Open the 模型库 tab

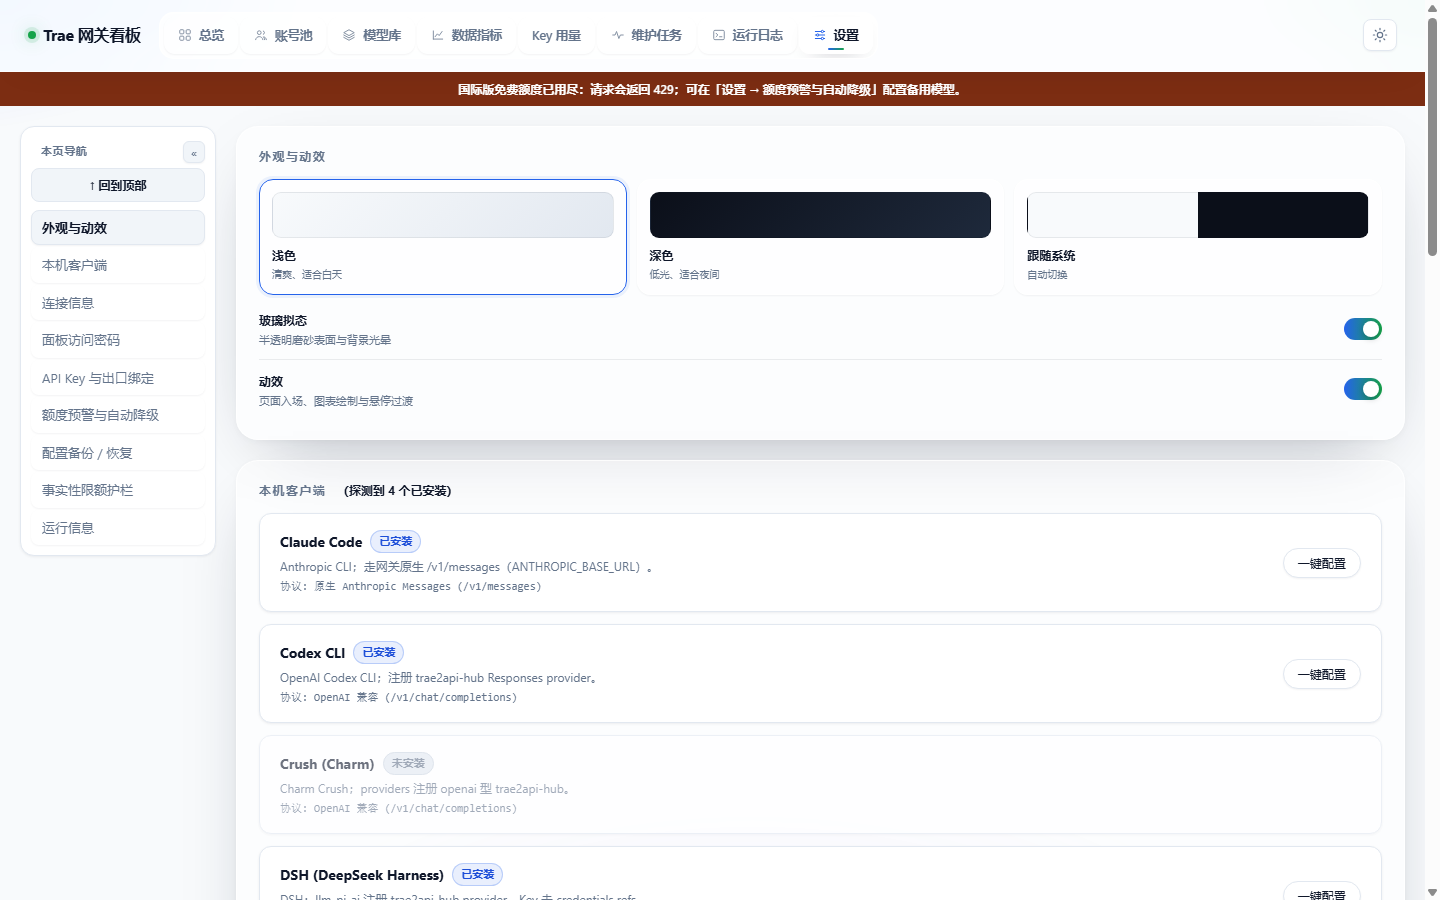click(x=372, y=35)
